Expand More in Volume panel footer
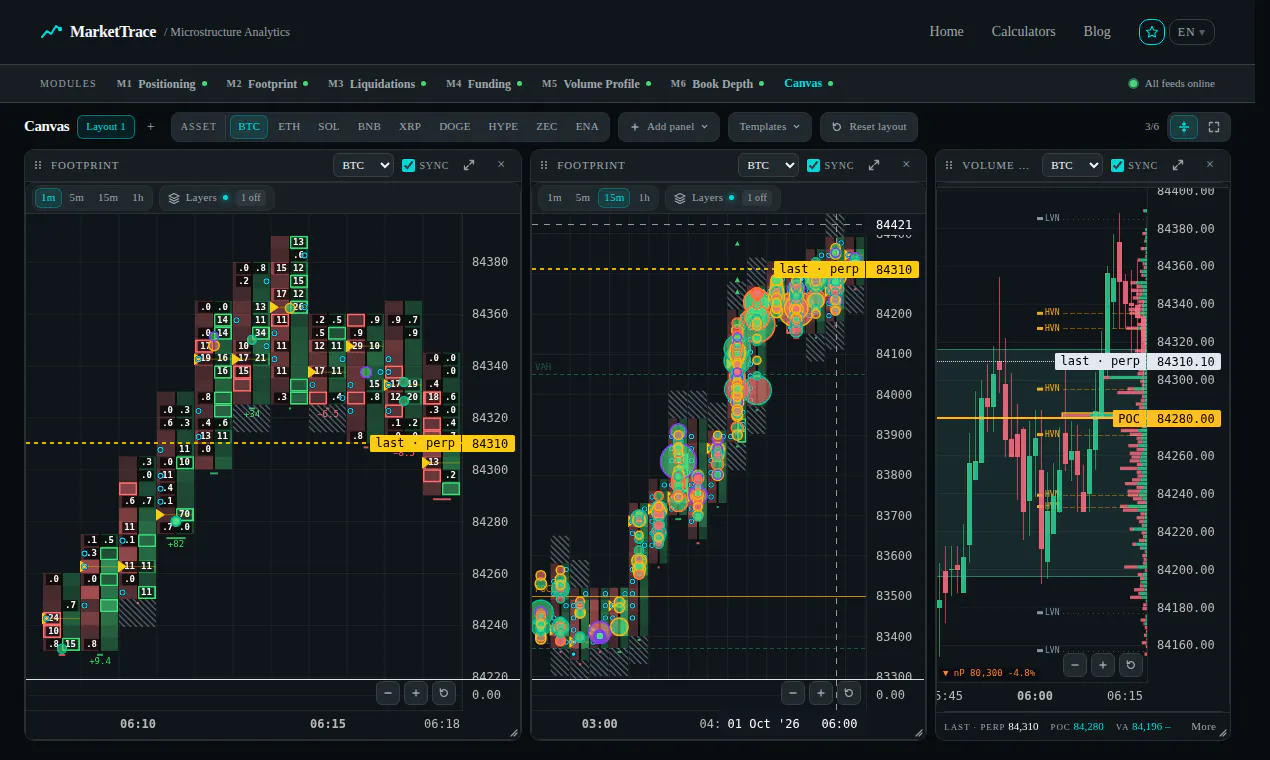The height and width of the screenshot is (760, 1270). coord(1203,726)
